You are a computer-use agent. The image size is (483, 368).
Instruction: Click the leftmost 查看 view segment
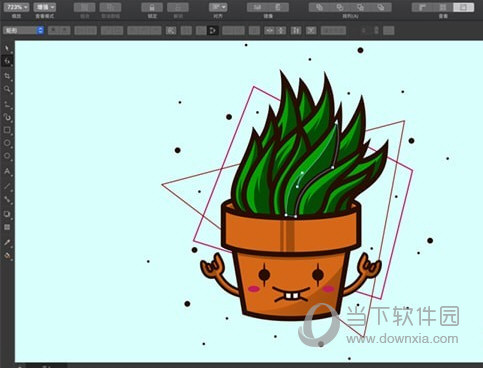coord(422,7)
